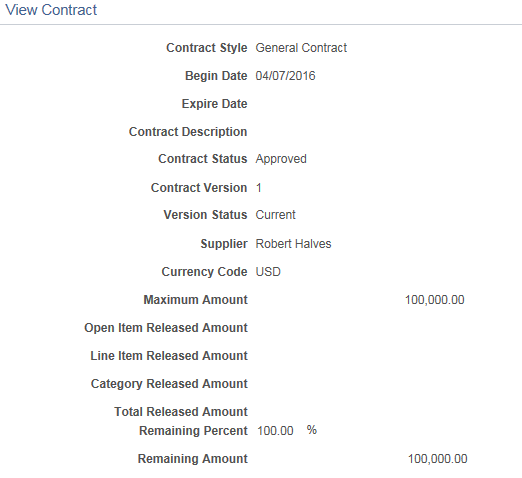Click the 100.00 remaining percent value

(x=275, y=431)
